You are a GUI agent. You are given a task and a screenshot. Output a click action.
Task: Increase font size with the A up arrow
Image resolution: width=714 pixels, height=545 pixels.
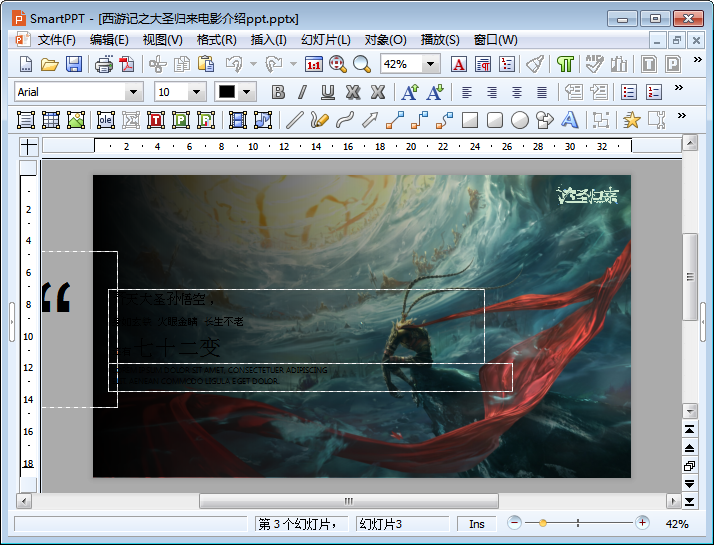point(410,92)
